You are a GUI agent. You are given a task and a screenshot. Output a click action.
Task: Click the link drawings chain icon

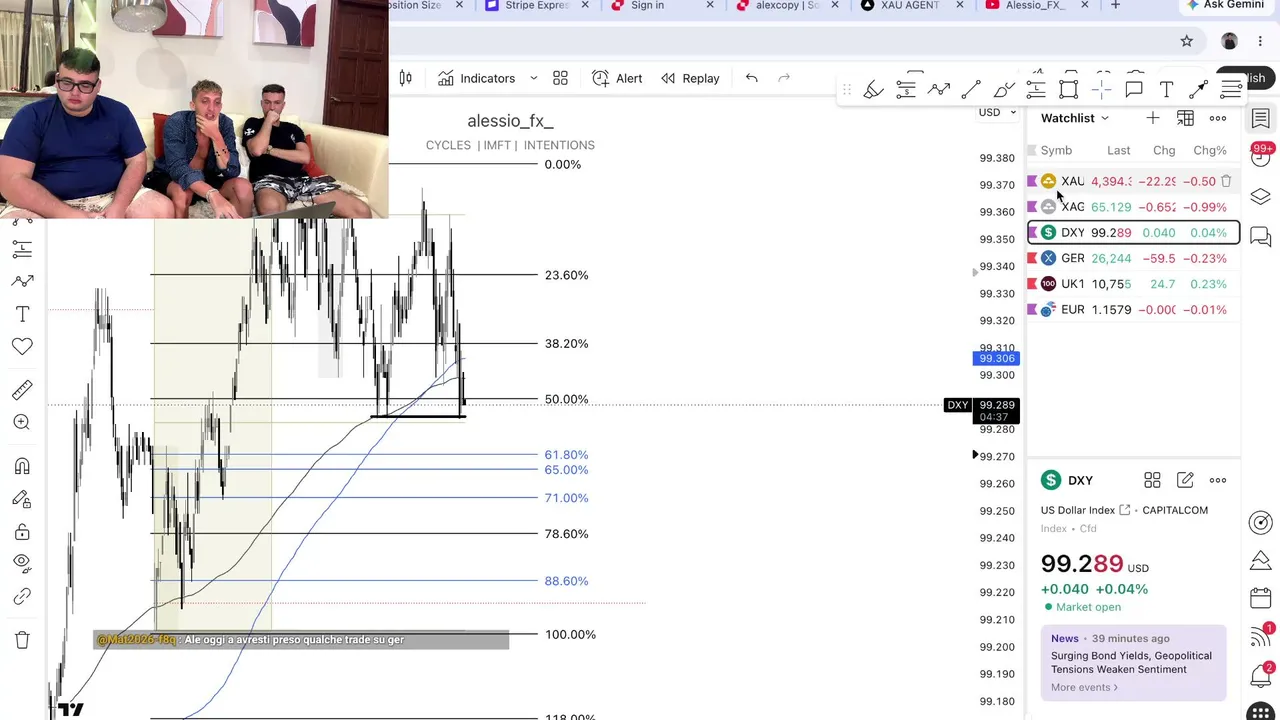pyautogui.click(x=22, y=596)
